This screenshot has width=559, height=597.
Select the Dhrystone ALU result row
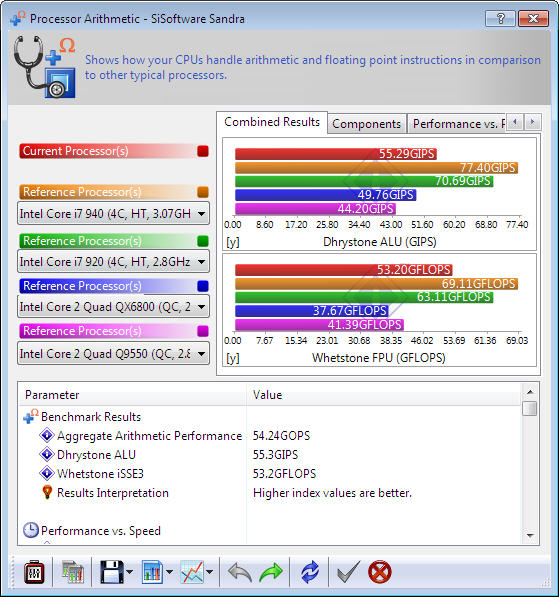[x=270, y=455]
